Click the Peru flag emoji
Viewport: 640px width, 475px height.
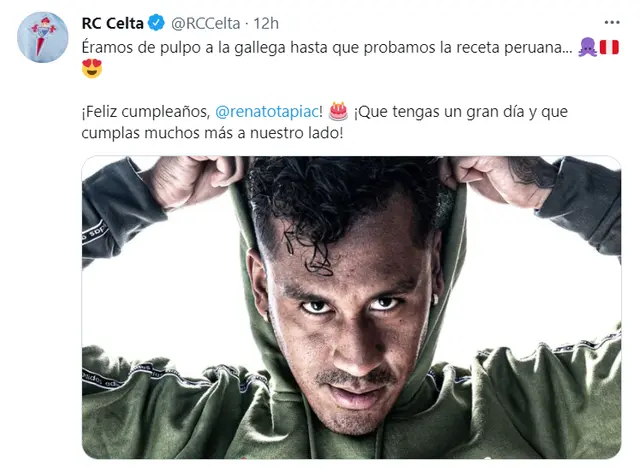tap(609, 48)
